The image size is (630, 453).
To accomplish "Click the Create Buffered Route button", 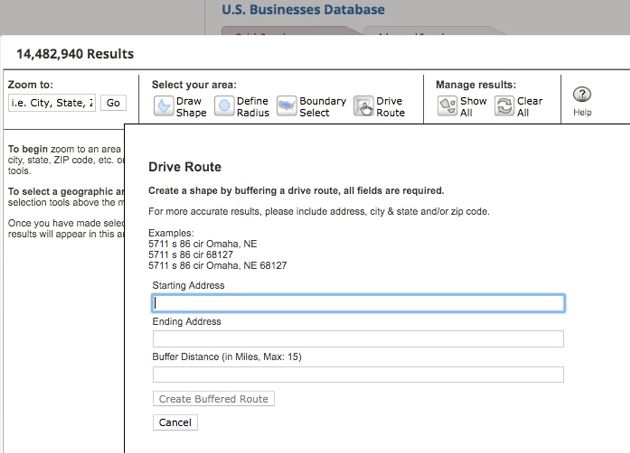I will [x=214, y=399].
